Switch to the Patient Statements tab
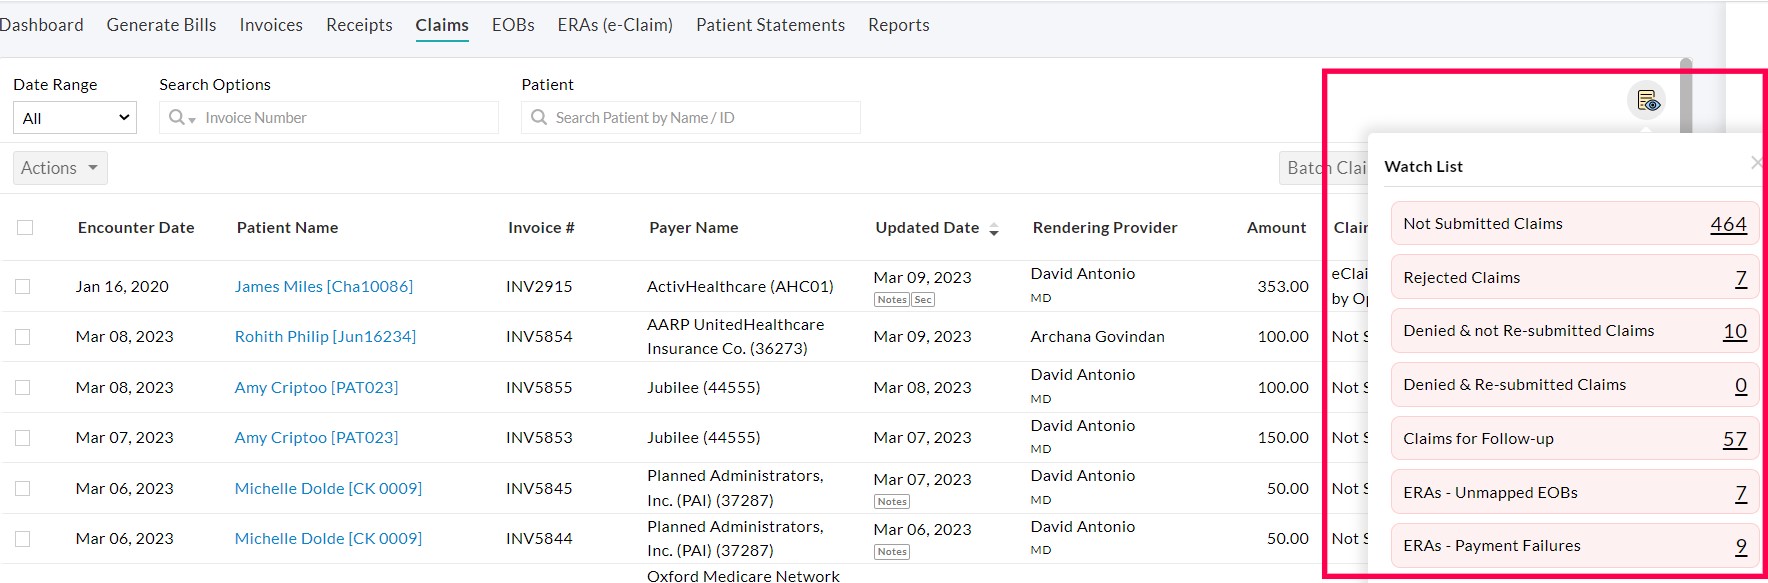This screenshot has height=583, width=1768. point(770,24)
